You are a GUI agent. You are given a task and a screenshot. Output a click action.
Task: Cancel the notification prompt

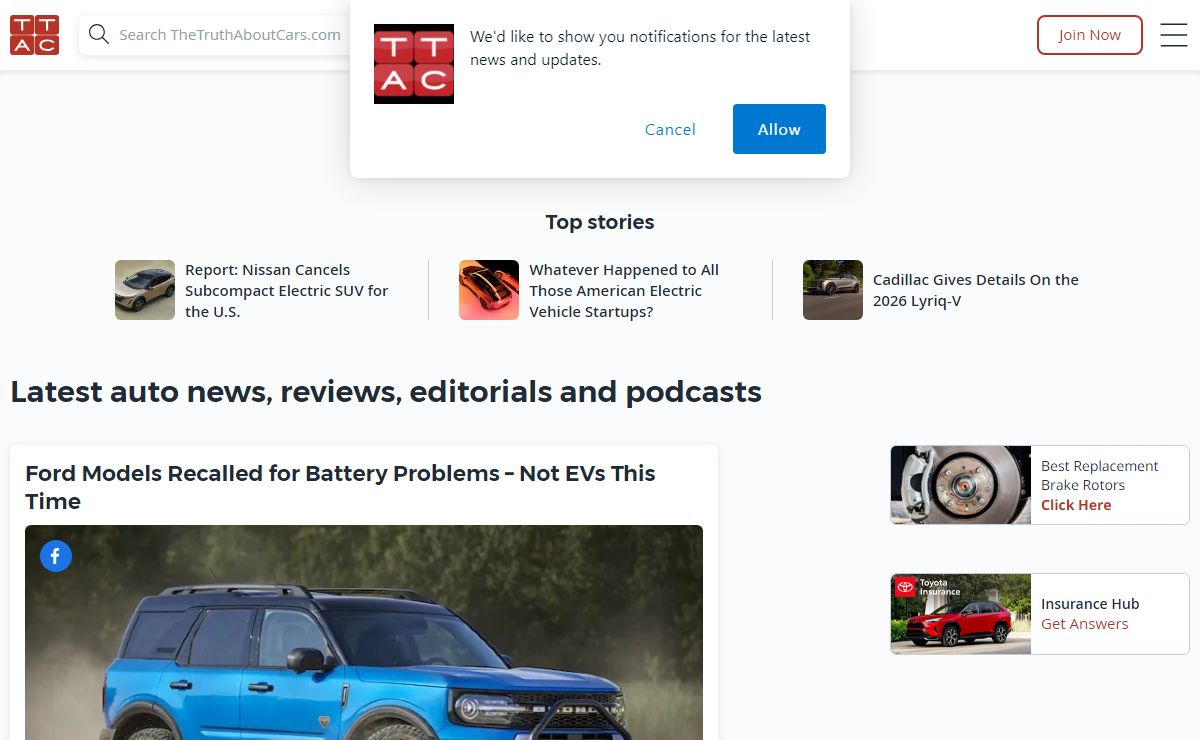670,129
